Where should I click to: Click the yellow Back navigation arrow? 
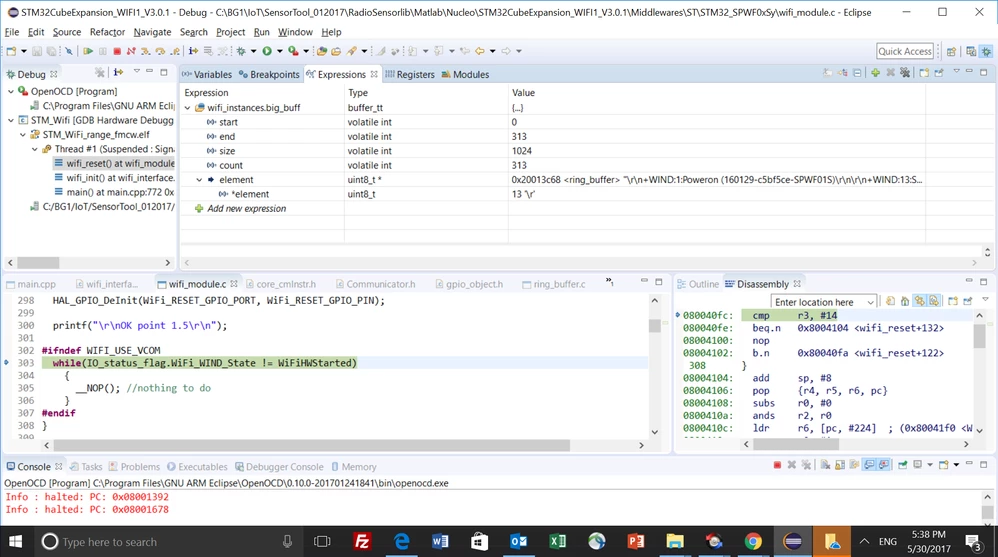click(x=480, y=51)
